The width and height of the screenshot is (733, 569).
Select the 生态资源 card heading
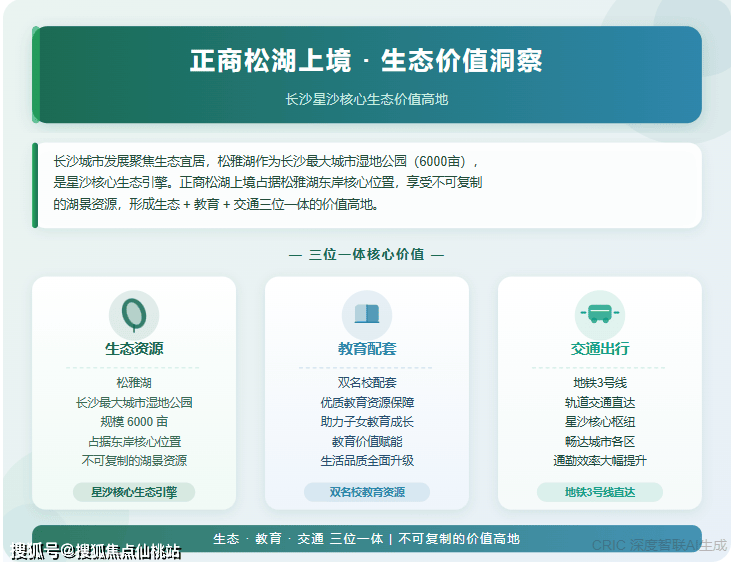pos(134,349)
